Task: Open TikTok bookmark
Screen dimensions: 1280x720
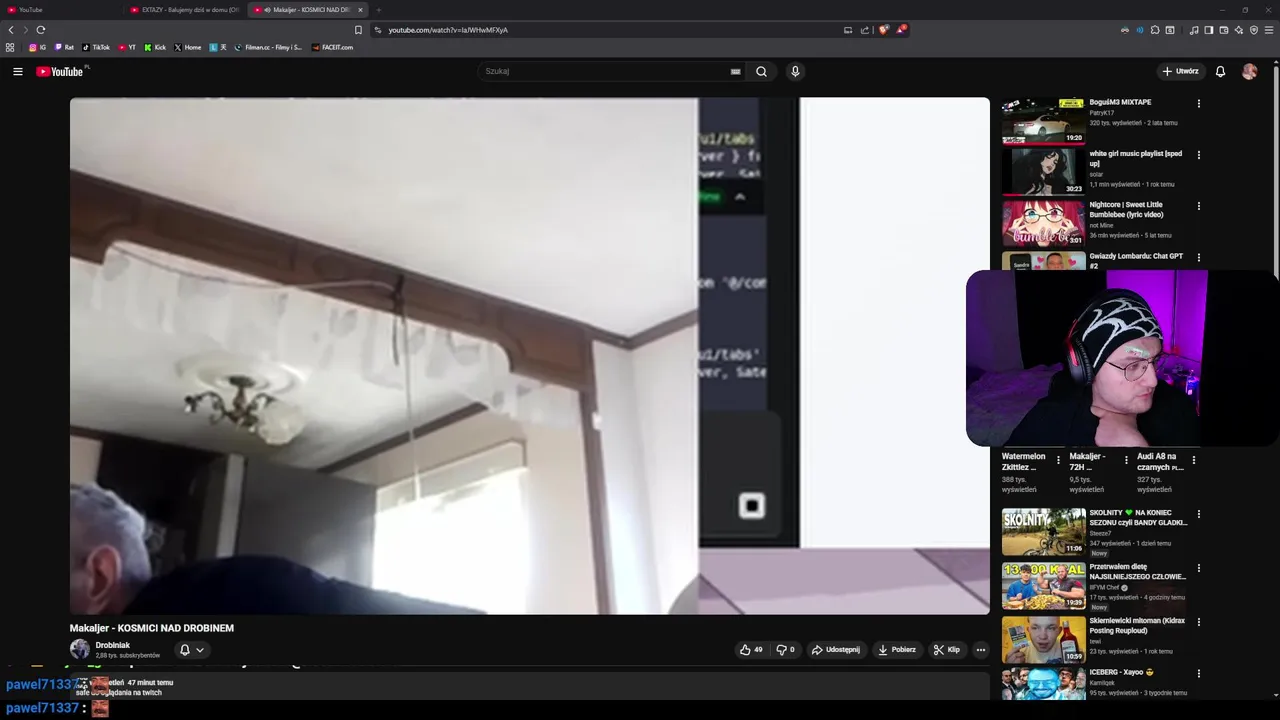Action: 96,47
